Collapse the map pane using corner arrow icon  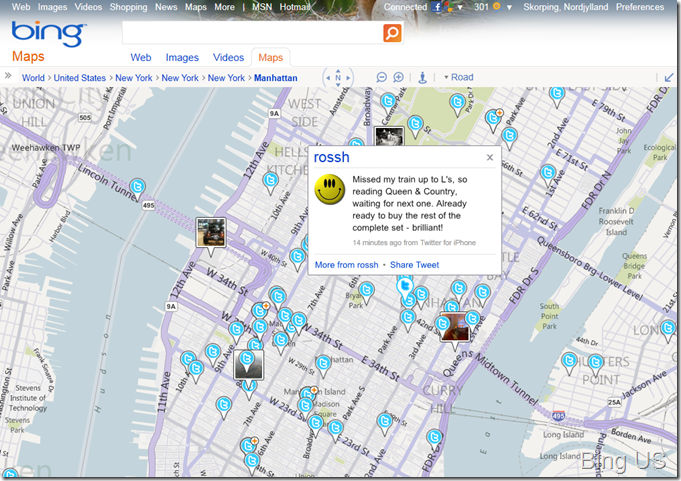tap(669, 77)
